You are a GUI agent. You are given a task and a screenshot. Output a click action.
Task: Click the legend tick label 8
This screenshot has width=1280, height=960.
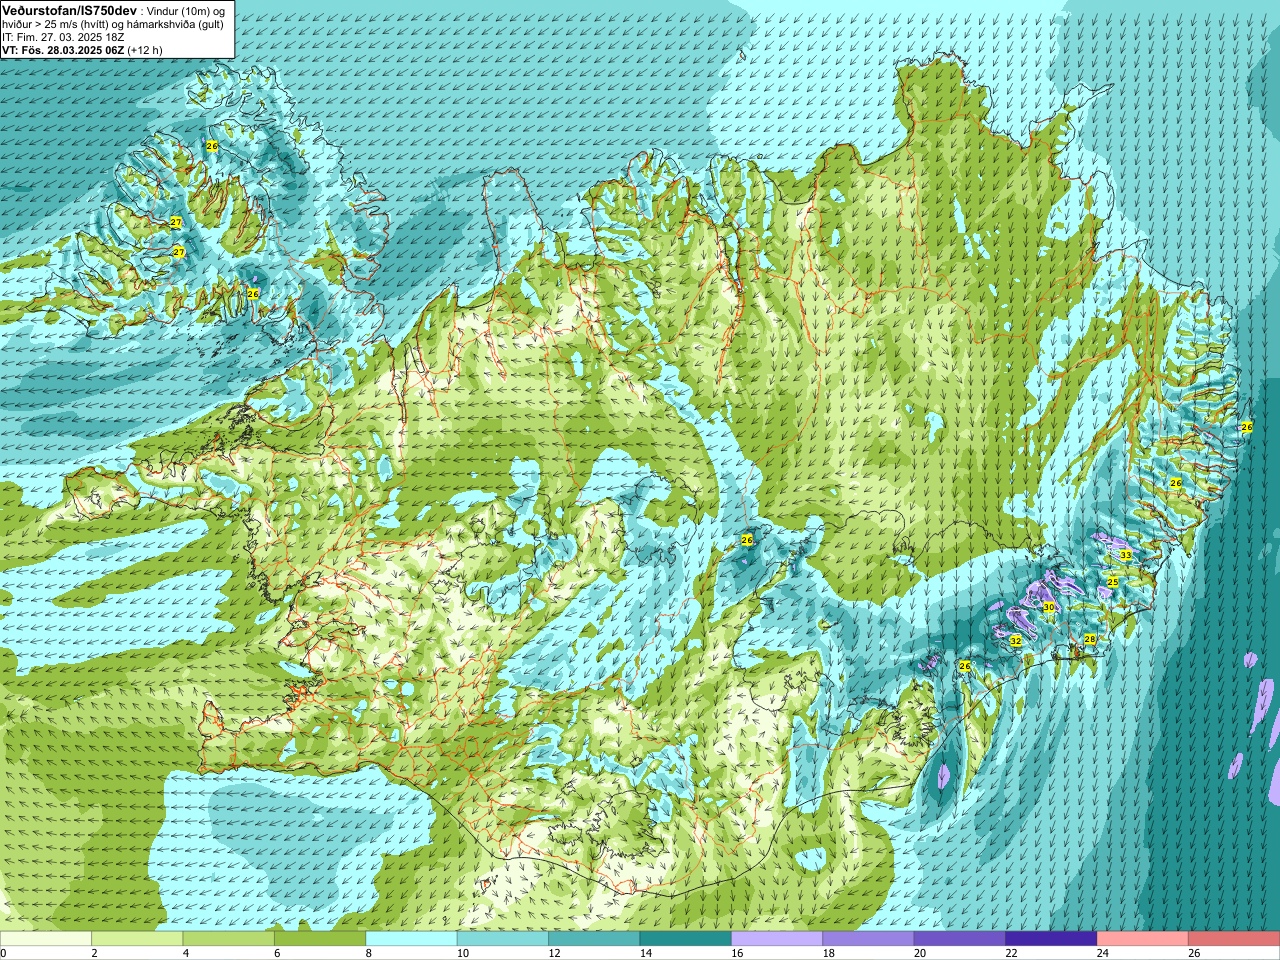point(369,954)
